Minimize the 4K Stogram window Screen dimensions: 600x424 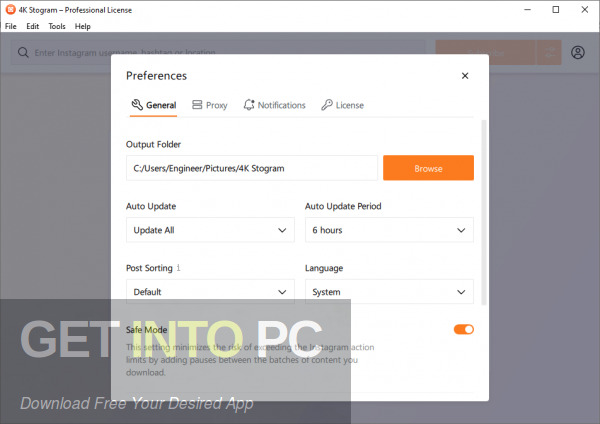[528, 10]
